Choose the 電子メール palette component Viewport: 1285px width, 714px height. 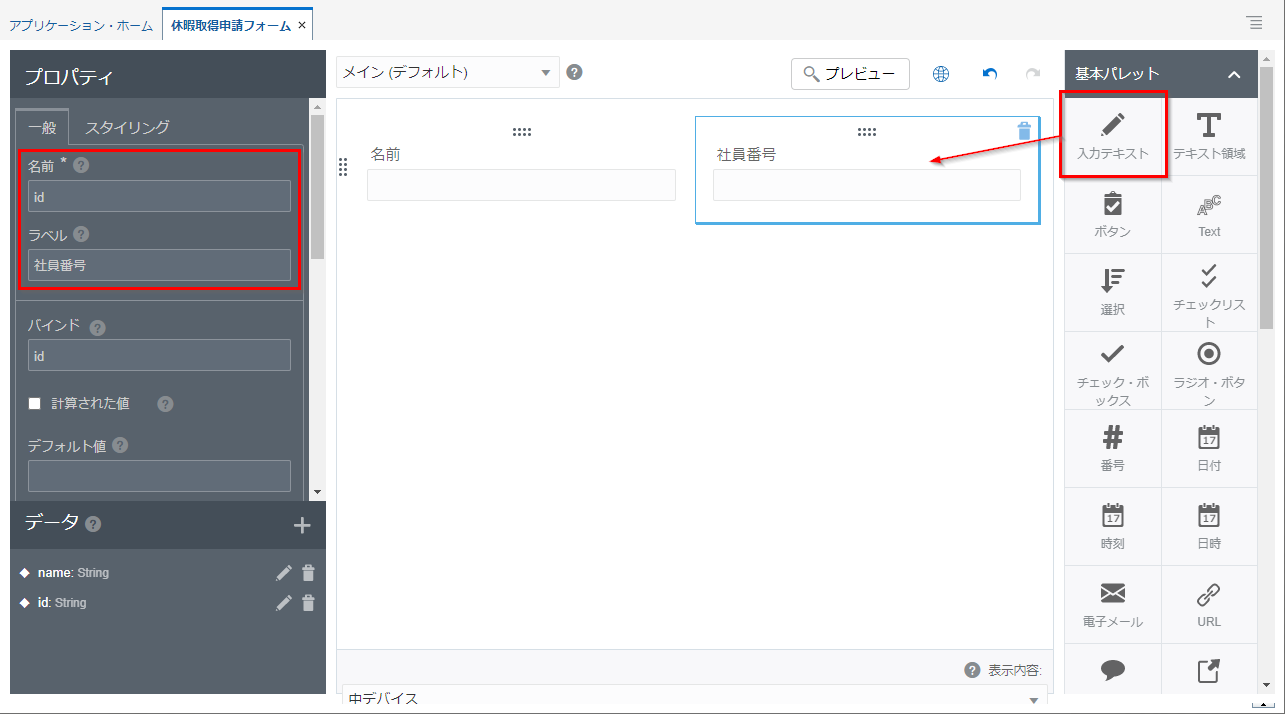click(1112, 604)
